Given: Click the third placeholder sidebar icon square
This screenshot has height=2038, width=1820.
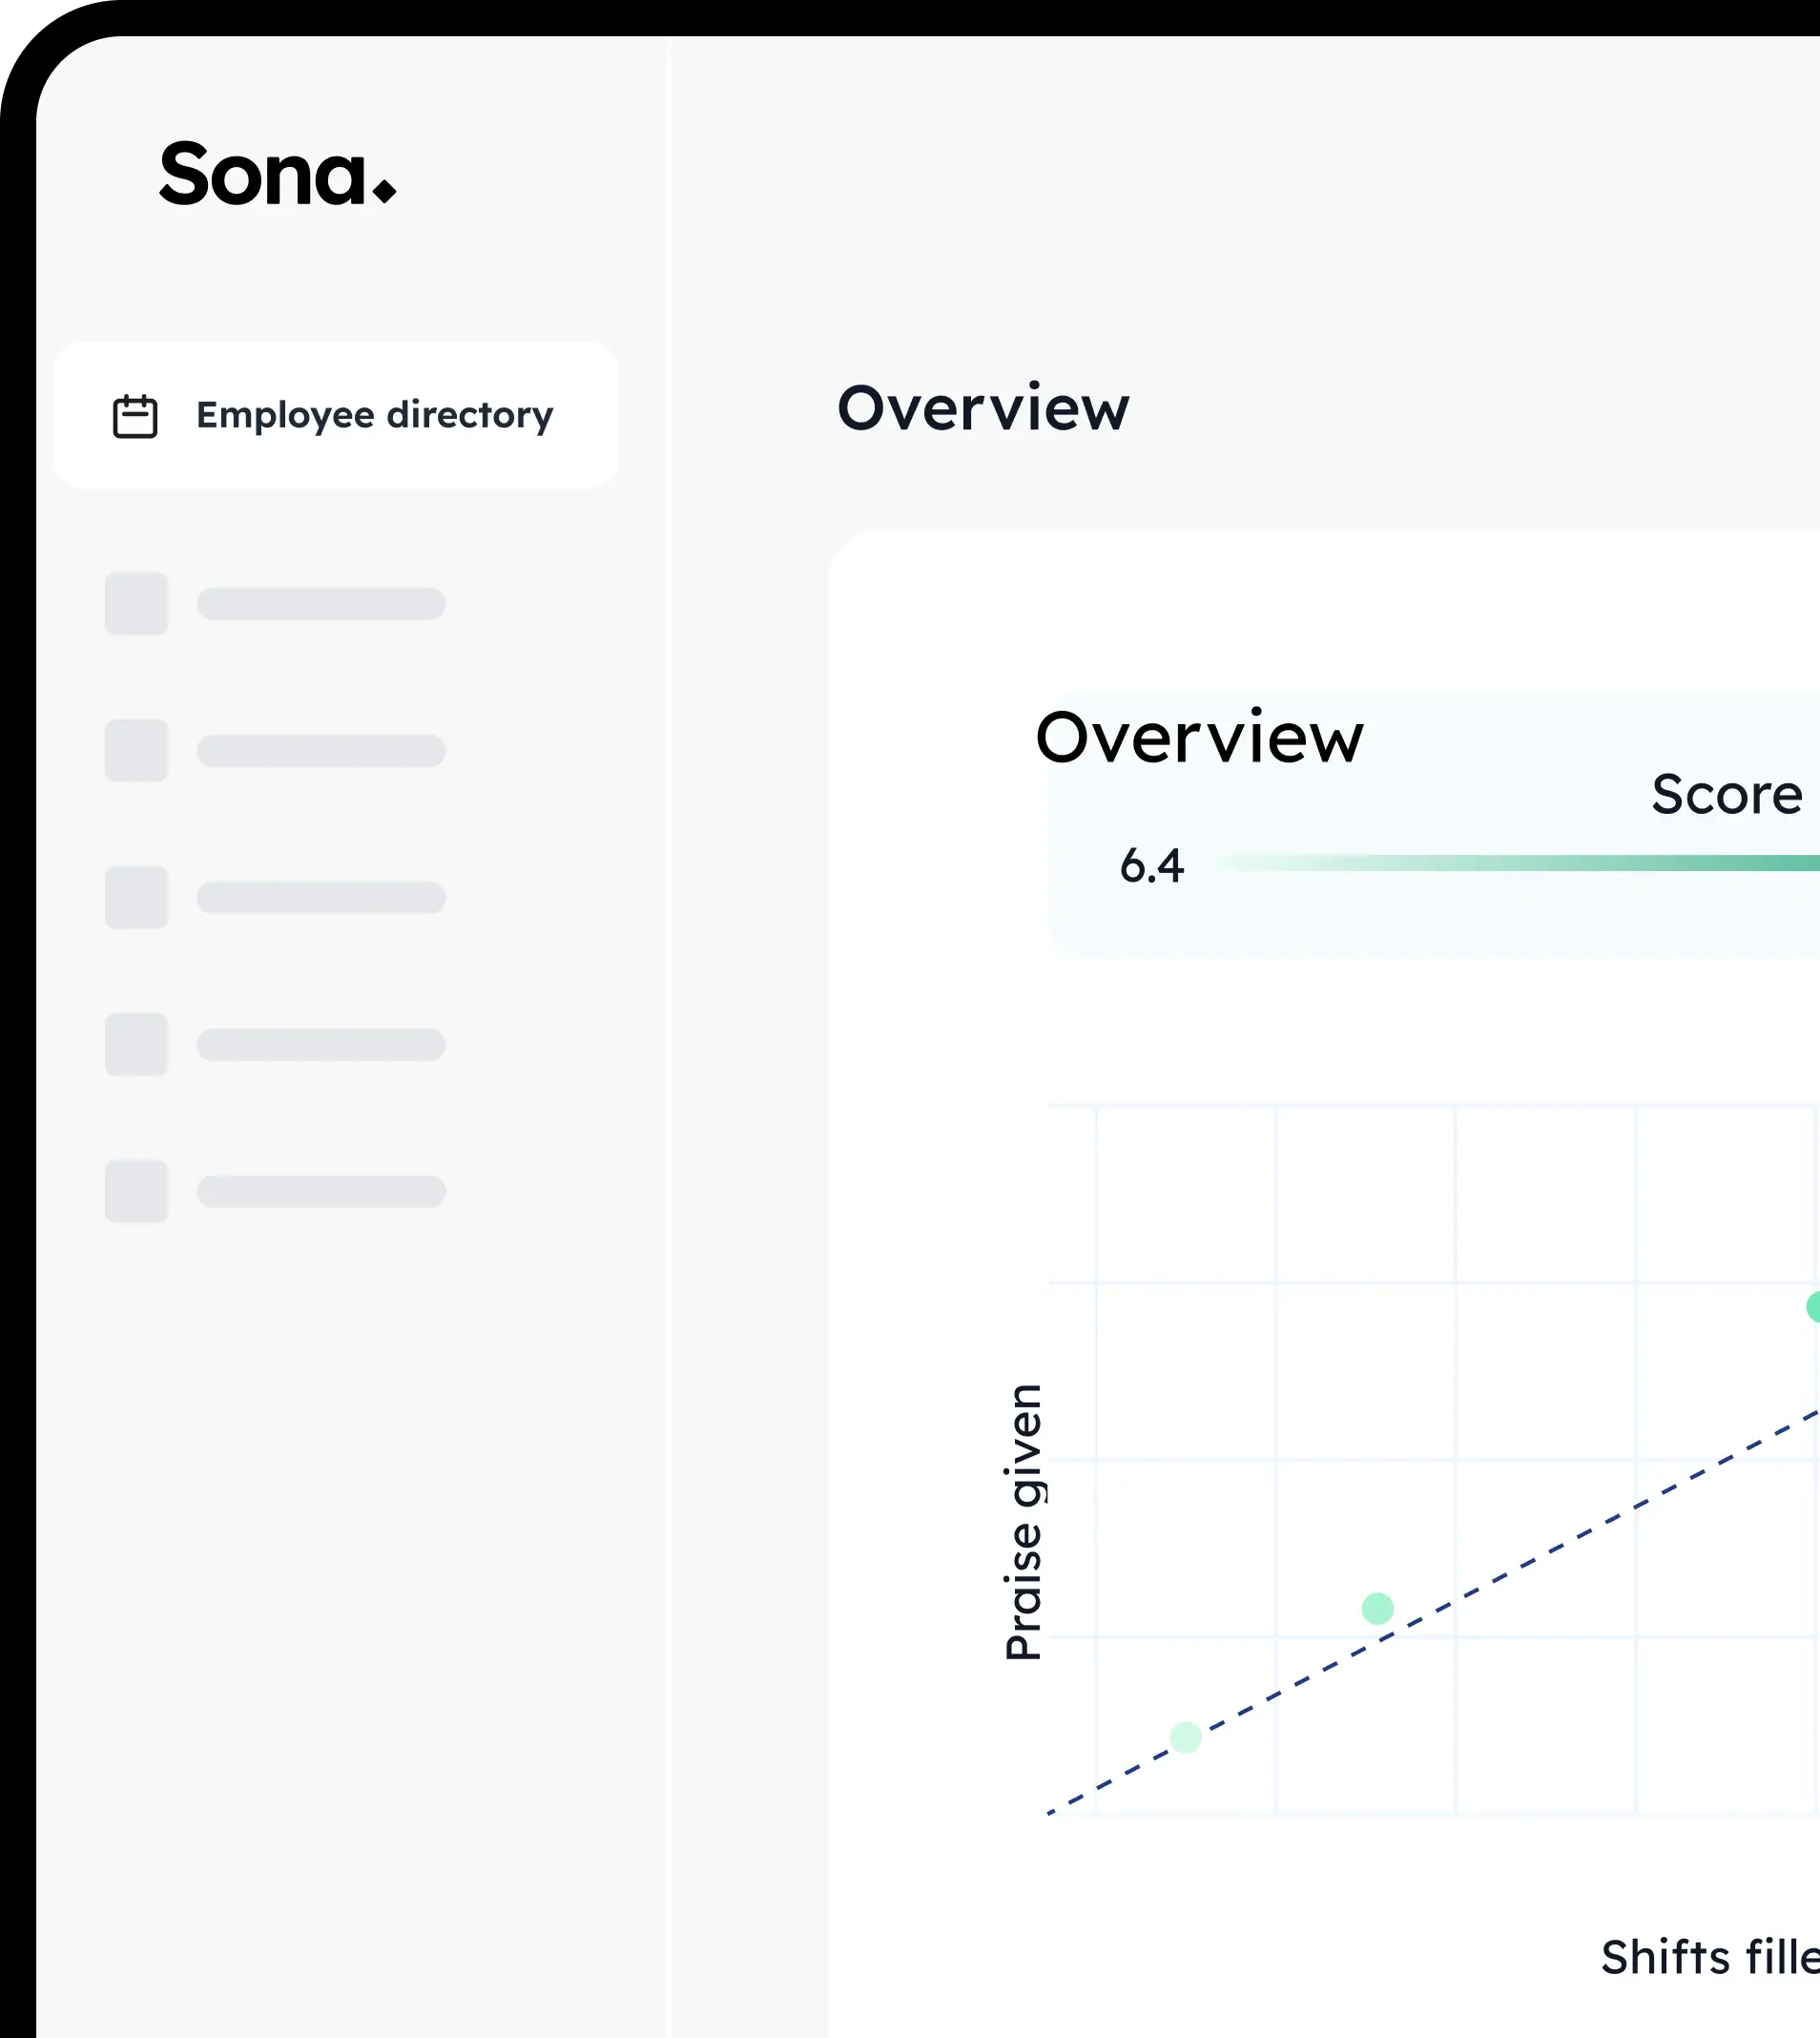Looking at the screenshot, I should (x=136, y=897).
